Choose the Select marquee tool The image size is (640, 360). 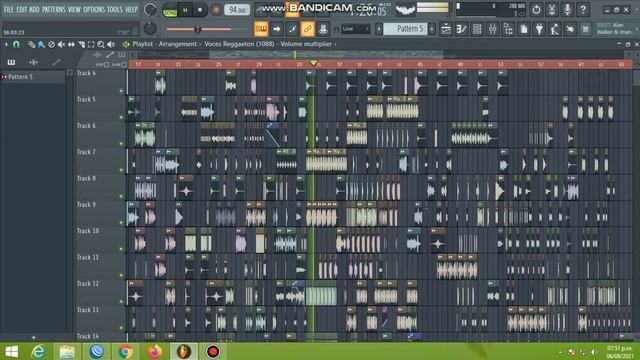pyautogui.click(x=91, y=44)
